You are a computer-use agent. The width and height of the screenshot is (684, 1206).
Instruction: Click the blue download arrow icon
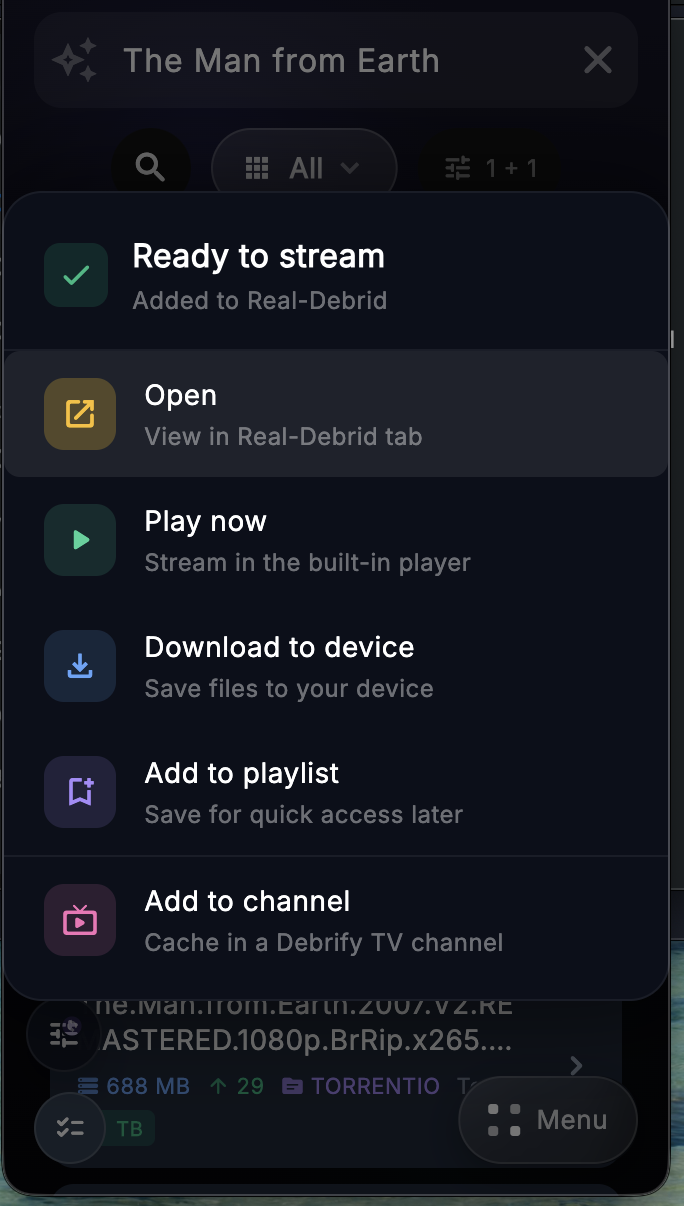coord(80,666)
